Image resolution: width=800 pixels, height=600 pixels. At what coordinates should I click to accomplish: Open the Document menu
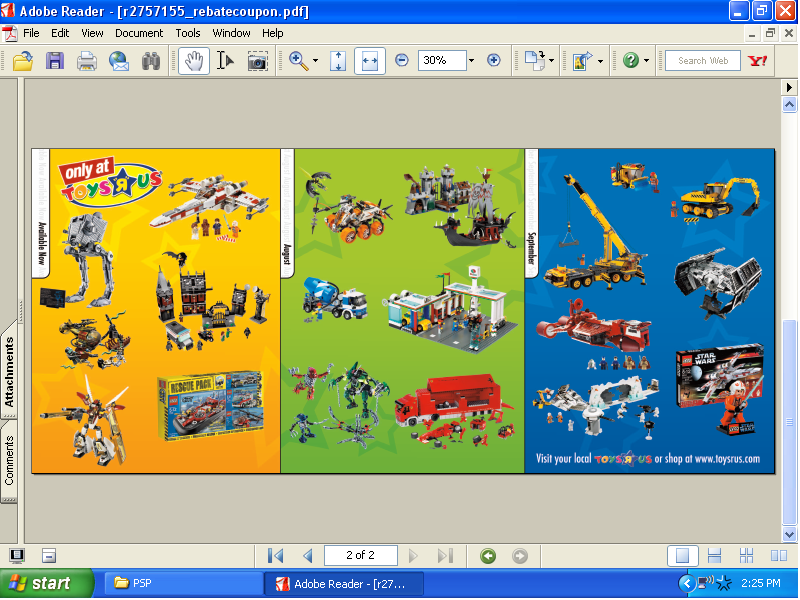(139, 33)
